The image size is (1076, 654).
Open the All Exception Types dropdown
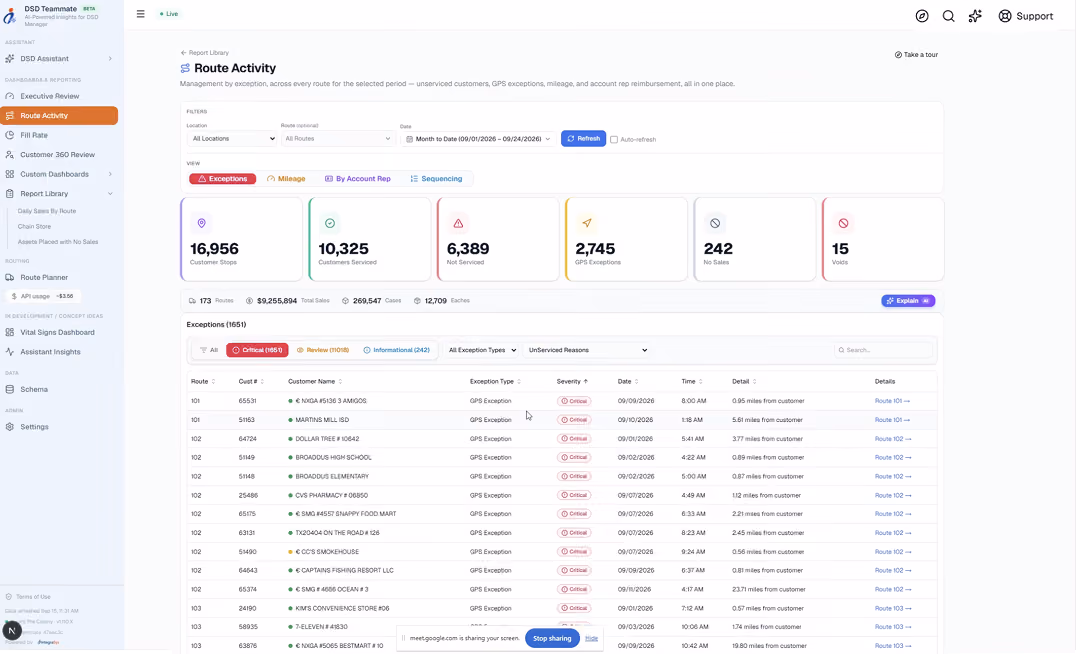(482, 350)
